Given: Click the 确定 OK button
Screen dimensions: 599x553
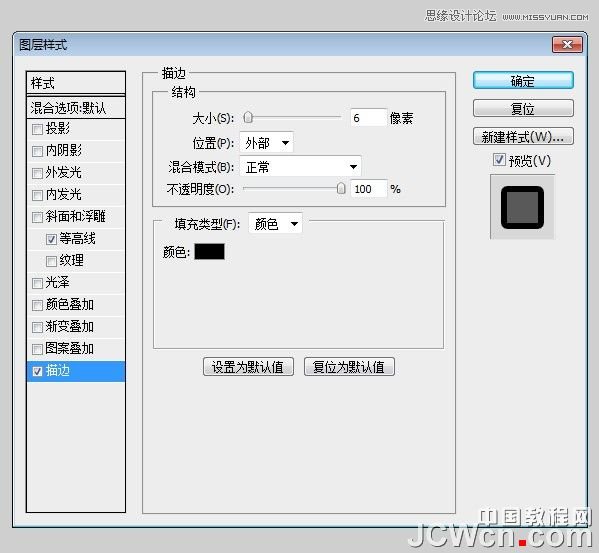Looking at the screenshot, I should pyautogui.click(x=523, y=81).
